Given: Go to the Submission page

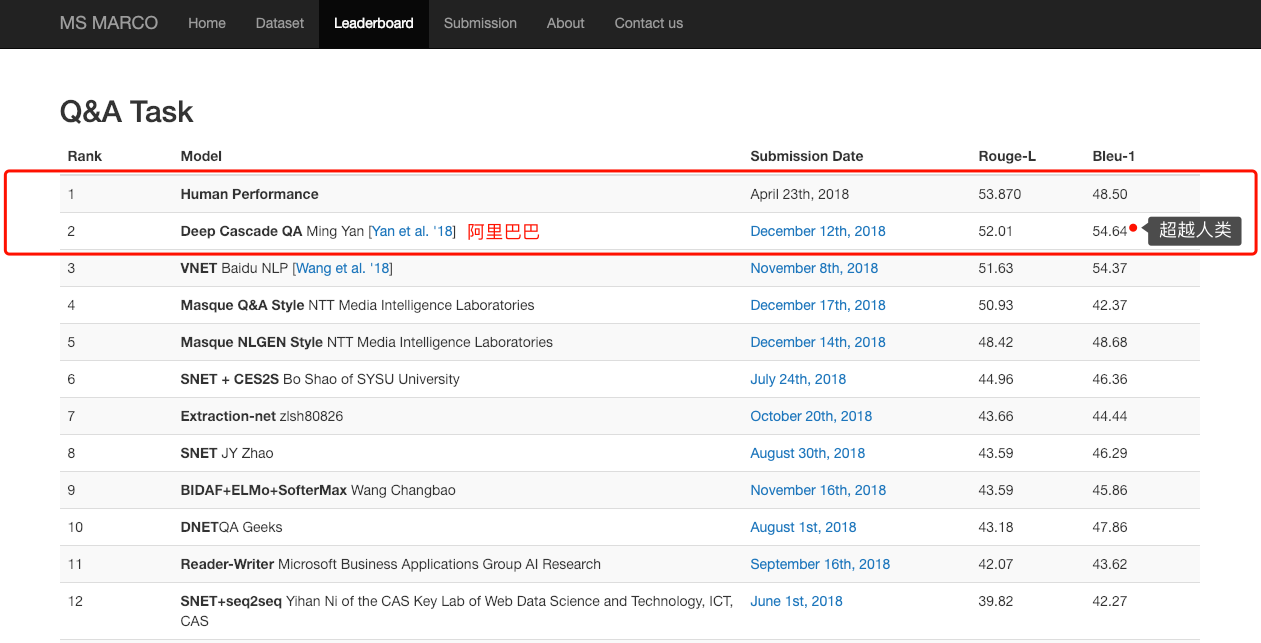Looking at the screenshot, I should 480,23.
